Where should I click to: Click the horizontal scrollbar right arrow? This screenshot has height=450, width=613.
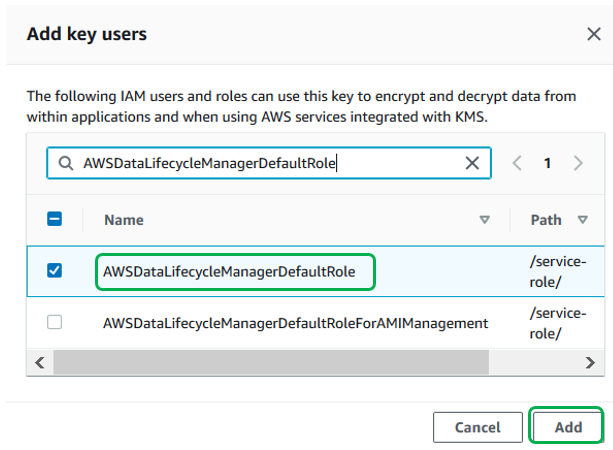click(x=590, y=363)
